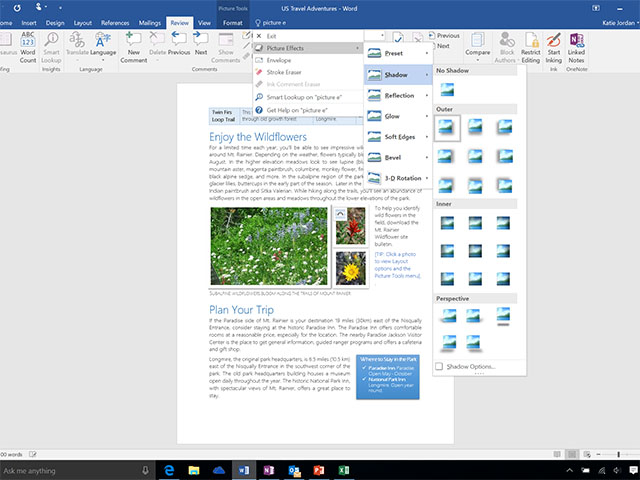Open File Explorer from taskbar

pyautogui.click(x=194, y=470)
